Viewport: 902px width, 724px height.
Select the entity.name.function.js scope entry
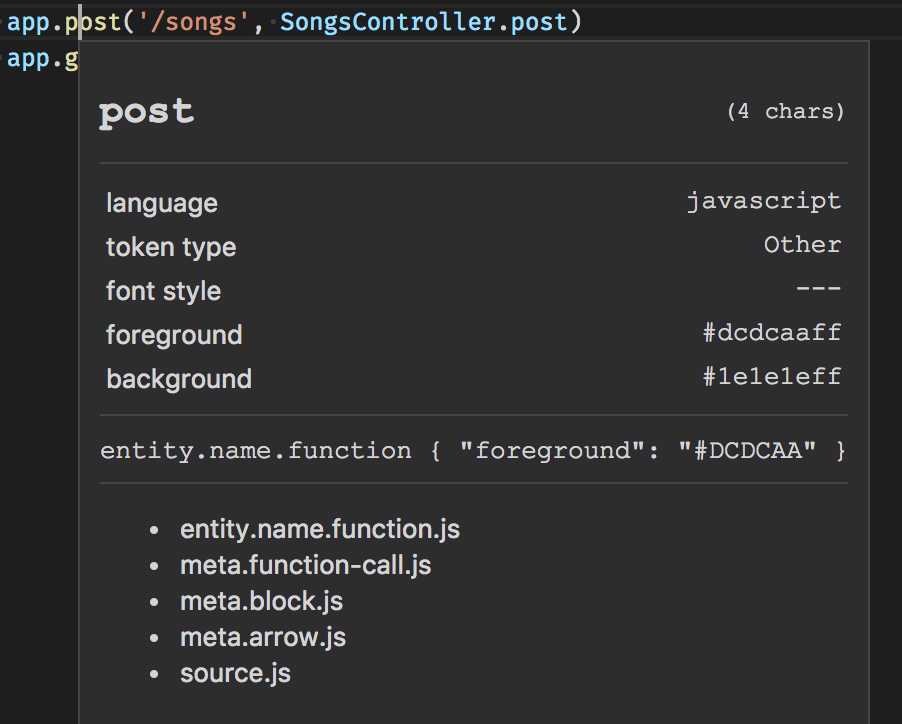click(x=320, y=529)
